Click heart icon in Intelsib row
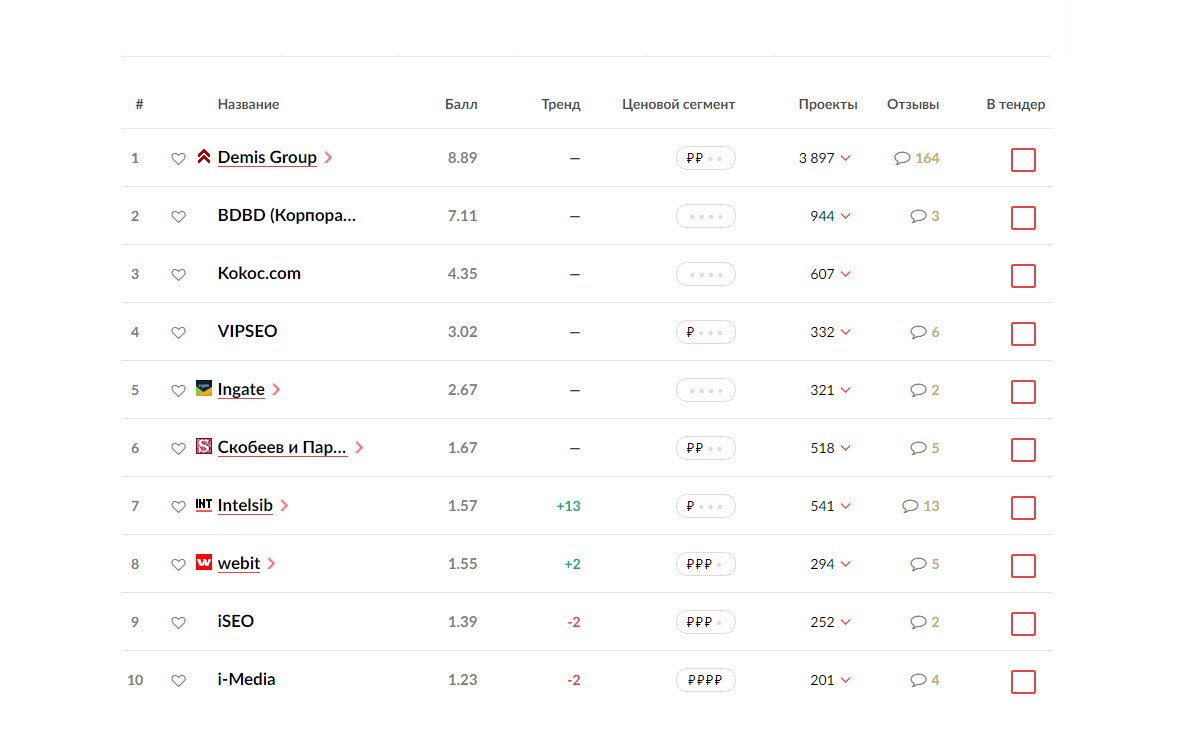The image size is (1200, 756). [x=178, y=506]
